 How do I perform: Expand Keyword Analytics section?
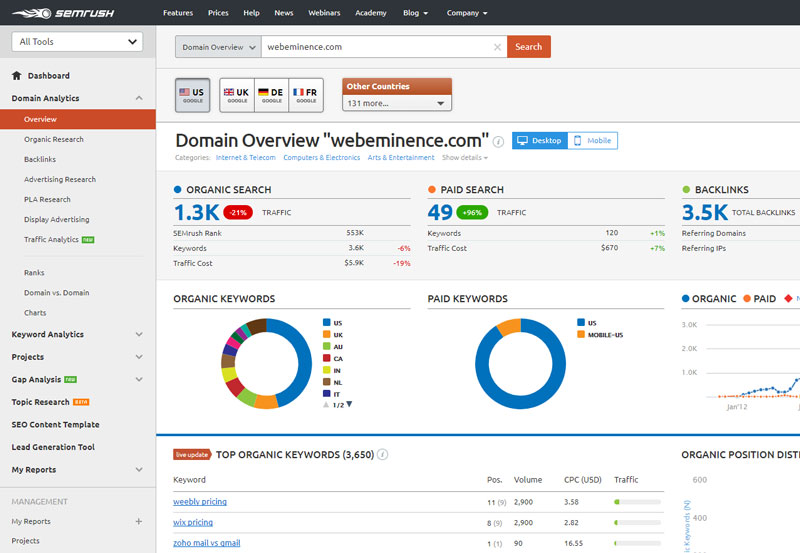click(139, 334)
